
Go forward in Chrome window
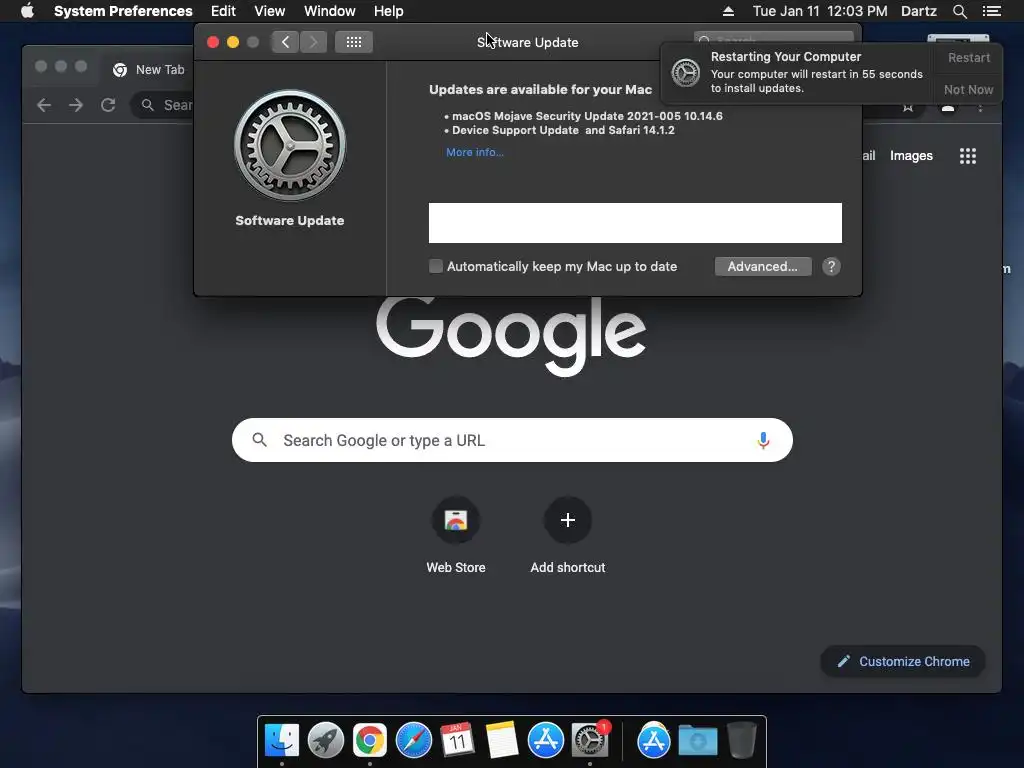(x=76, y=105)
